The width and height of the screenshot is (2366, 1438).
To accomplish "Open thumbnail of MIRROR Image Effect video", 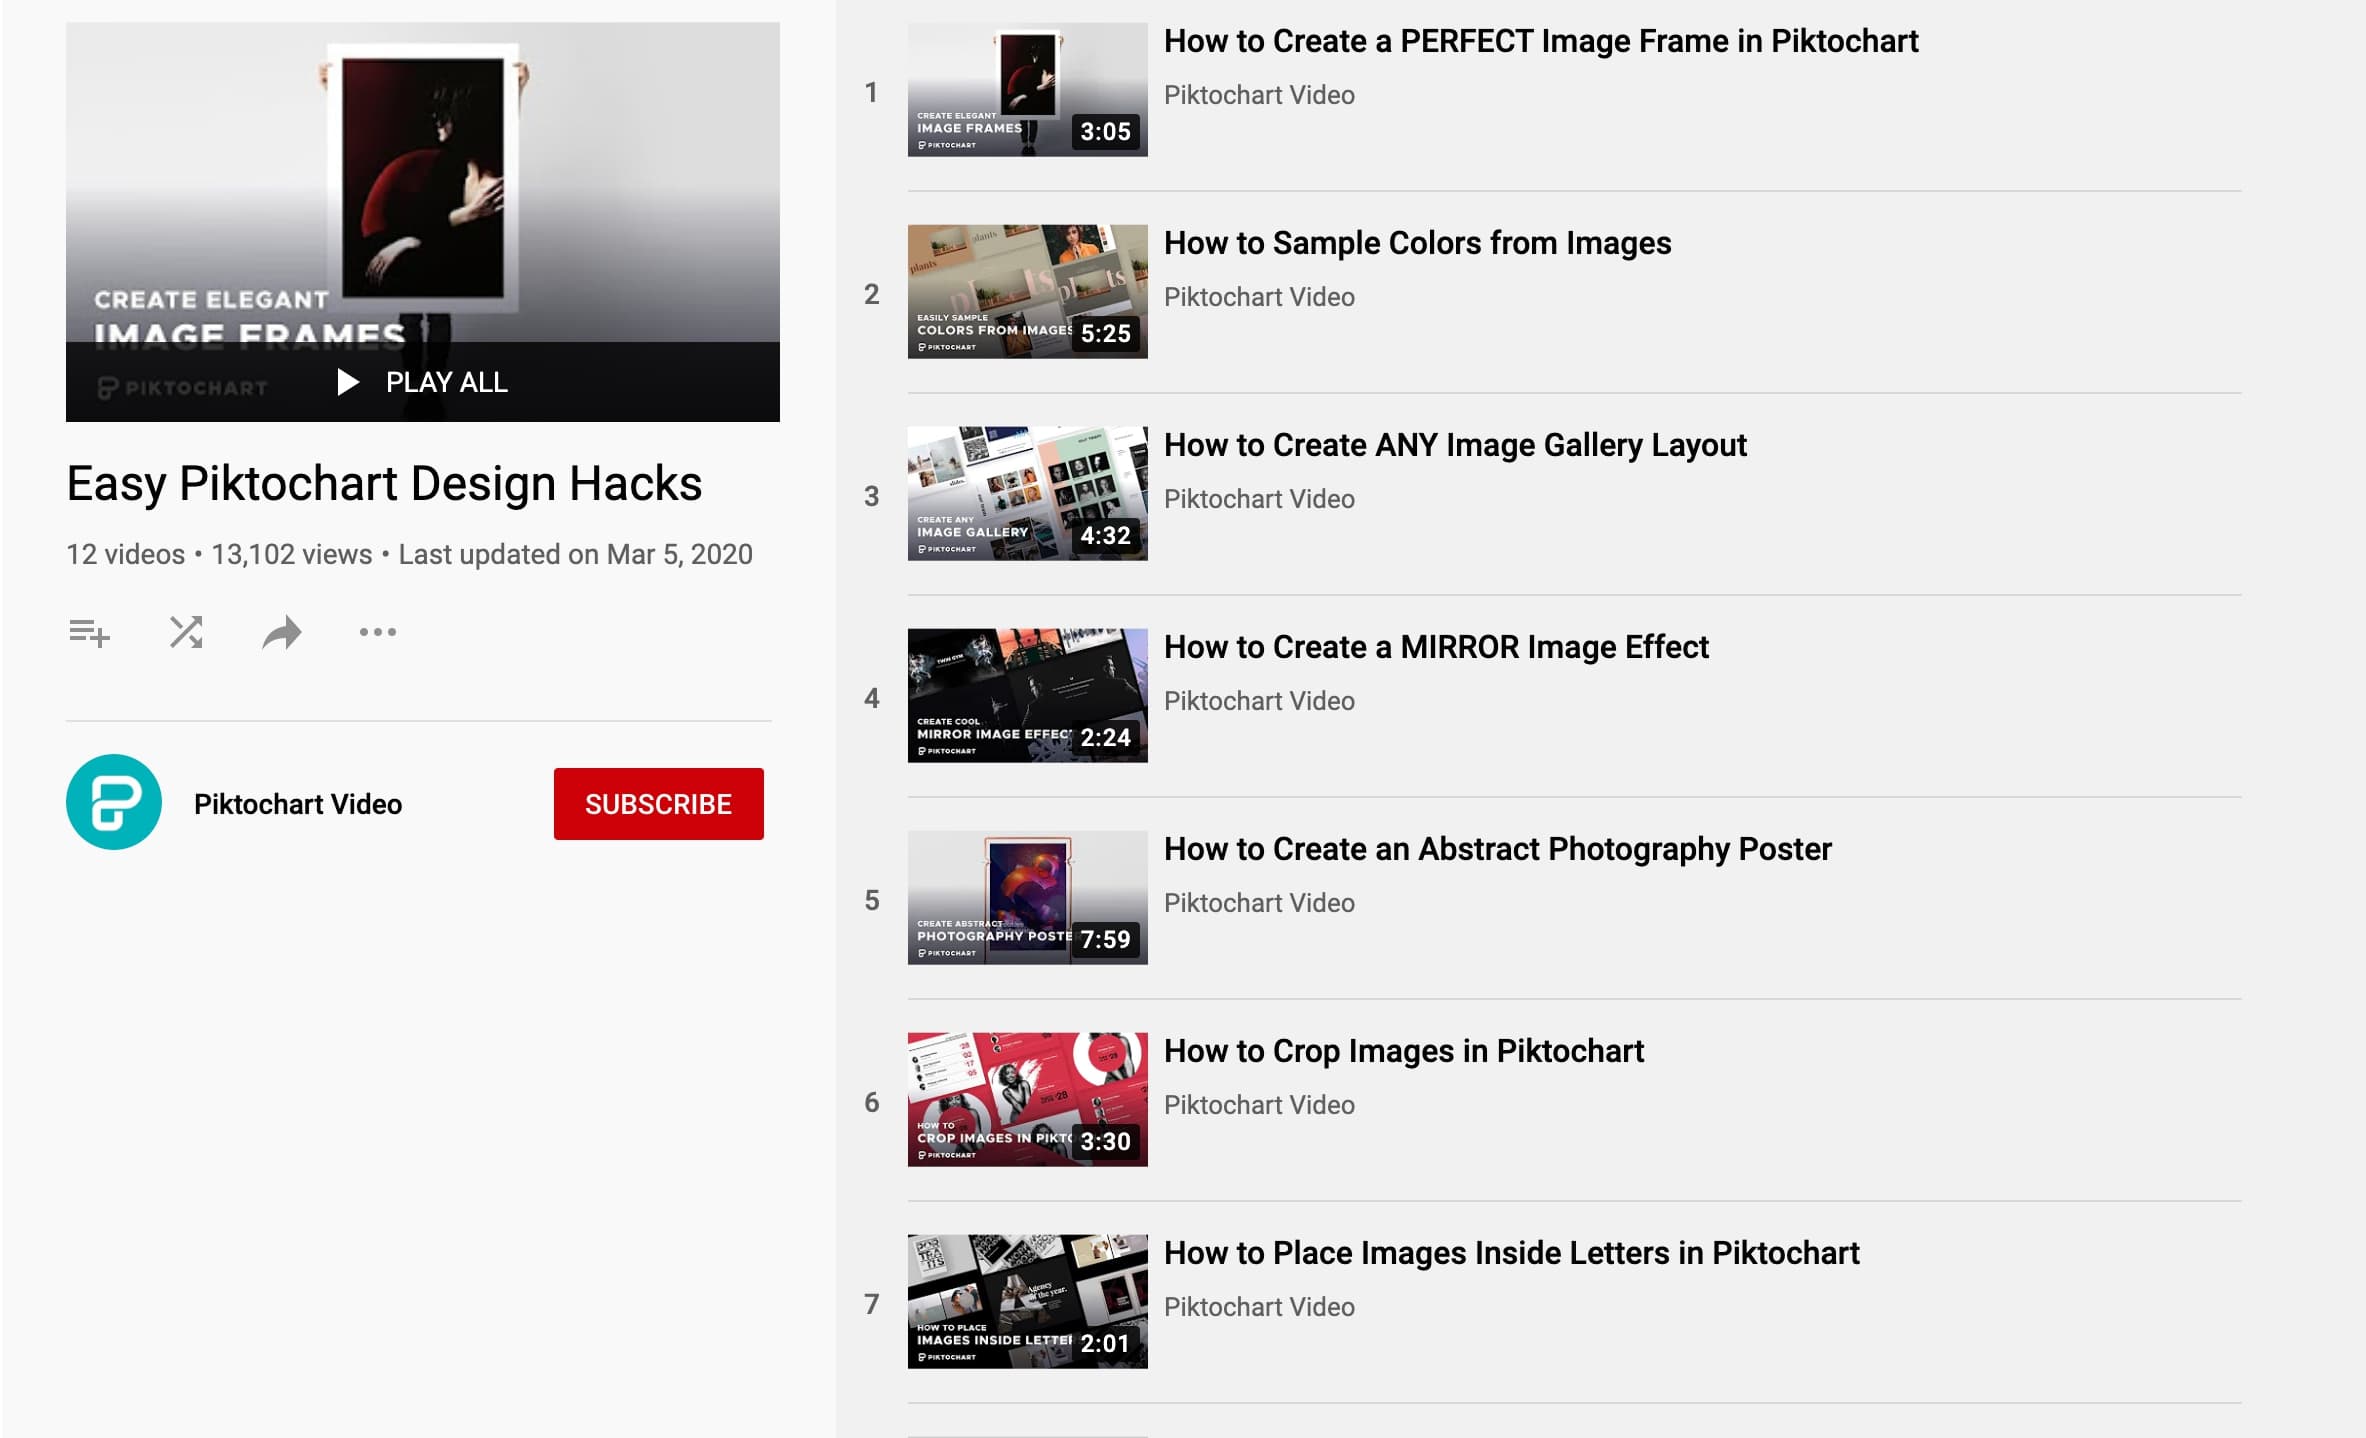I will [x=1027, y=696].
